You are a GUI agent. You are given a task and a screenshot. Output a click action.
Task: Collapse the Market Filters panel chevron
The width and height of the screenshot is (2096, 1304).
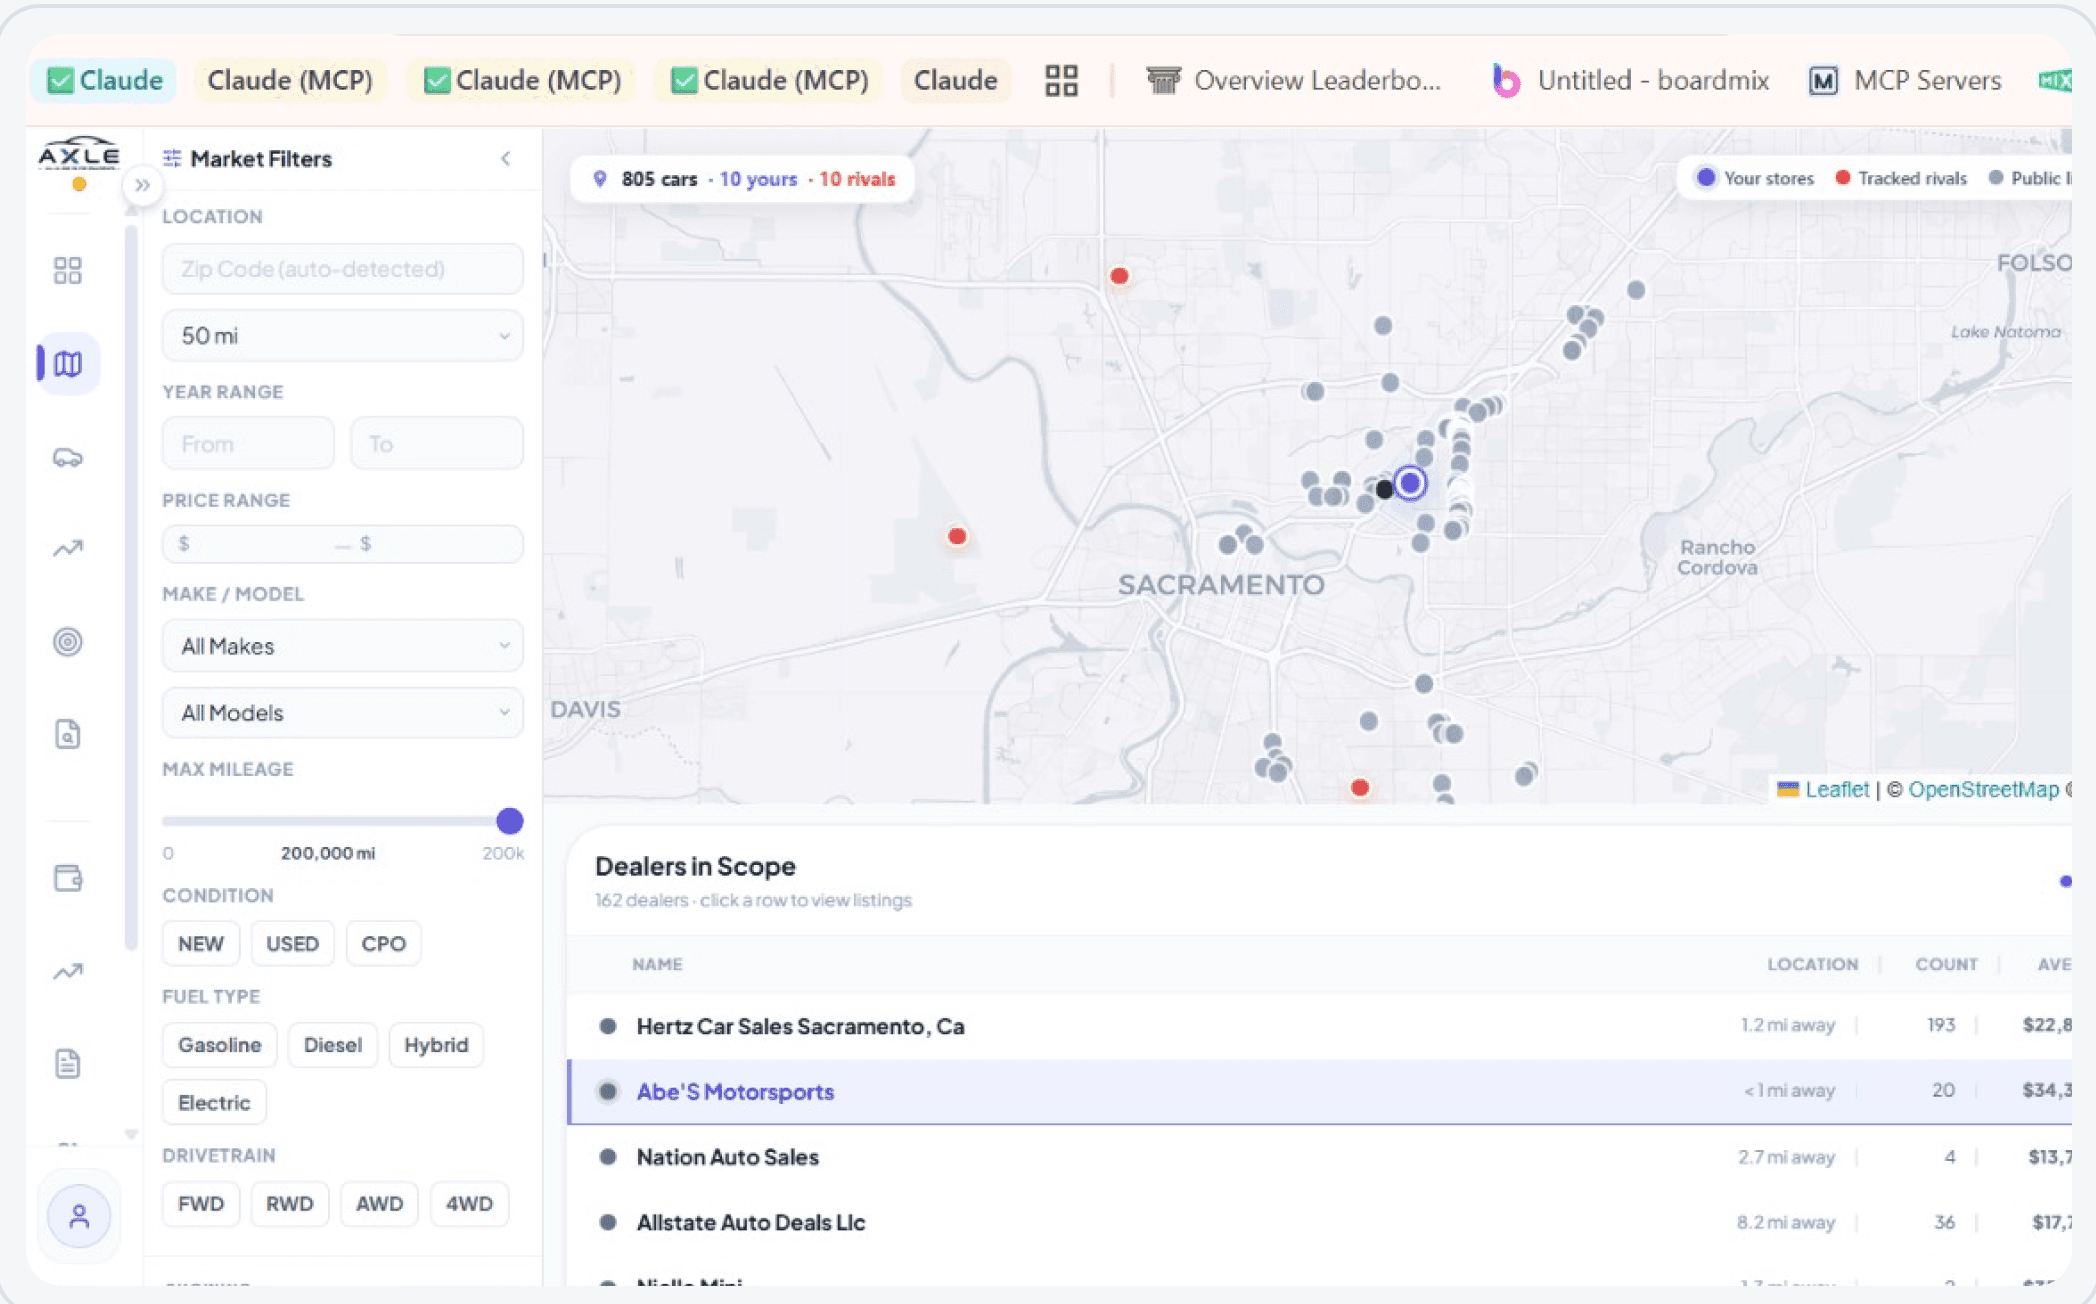(x=506, y=158)
